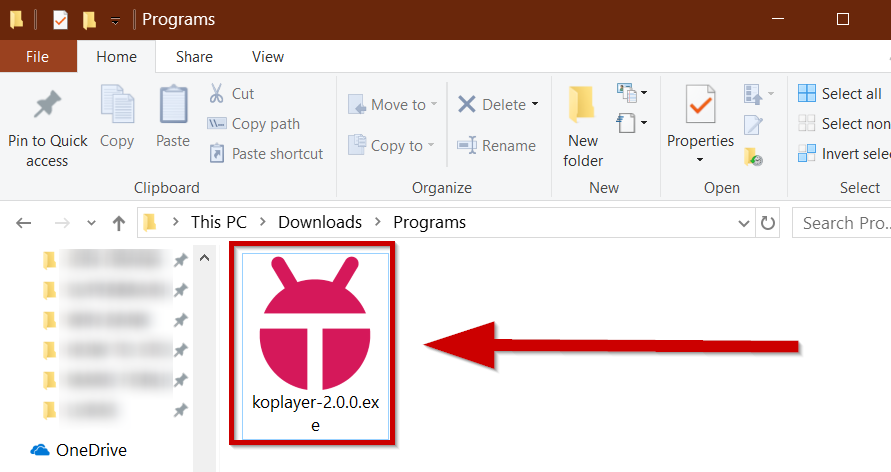891x472 pixels.
Task: Click Downloads in address bar
Action: 320,222
